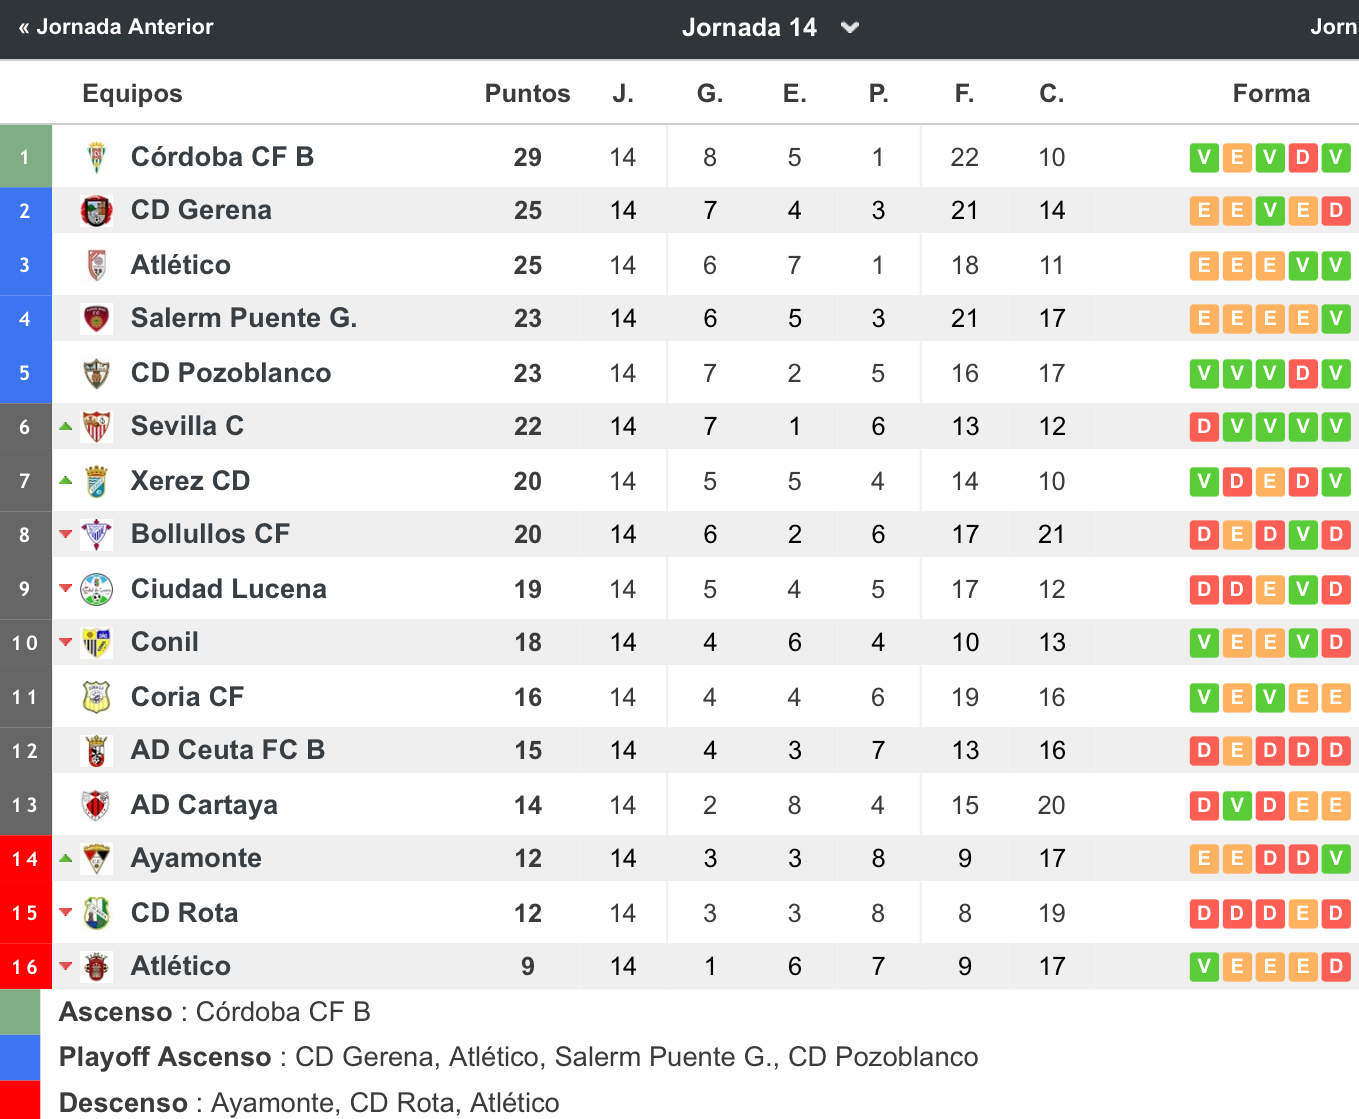Click the CD Rota team crest
This screenshot has width=1359, height=1119.
tap(96, 913)
